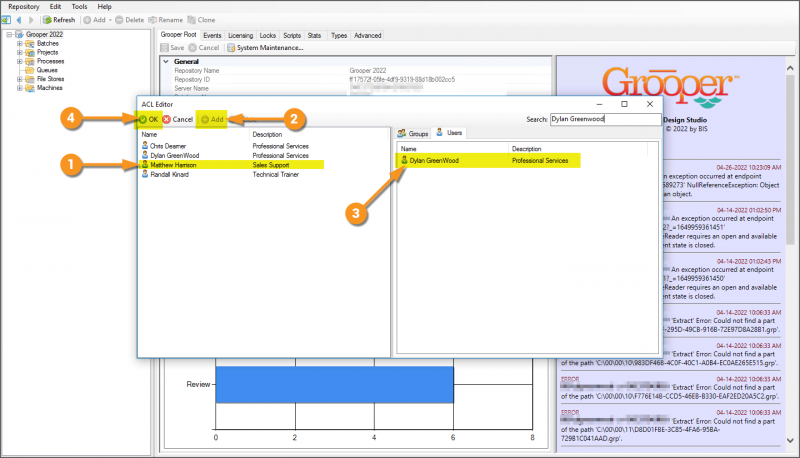Expand the Projects tree node
Screen dimensions: 800x458
point(19,53)
